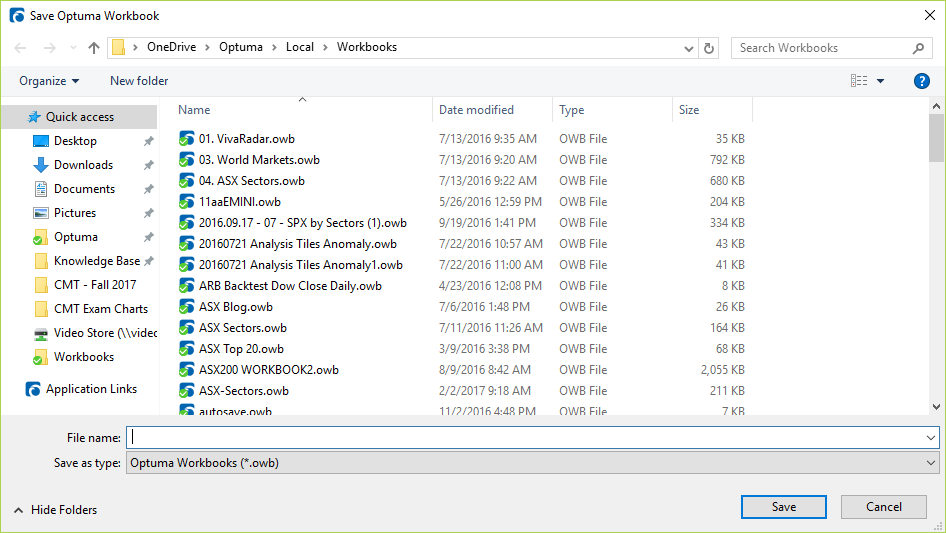Open CMT Exam Charts folder

point(101,309)
